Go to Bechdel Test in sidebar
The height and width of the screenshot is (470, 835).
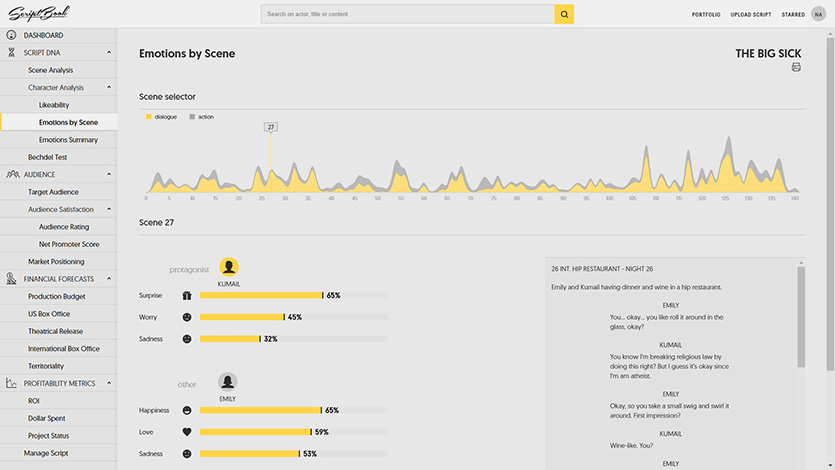click(x=47, y=157)
